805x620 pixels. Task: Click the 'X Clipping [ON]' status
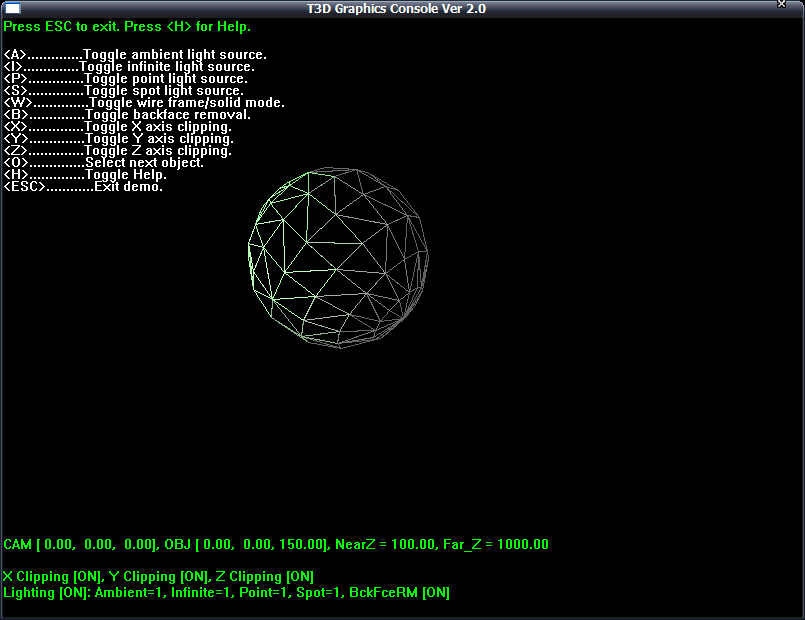click(53, 577)
